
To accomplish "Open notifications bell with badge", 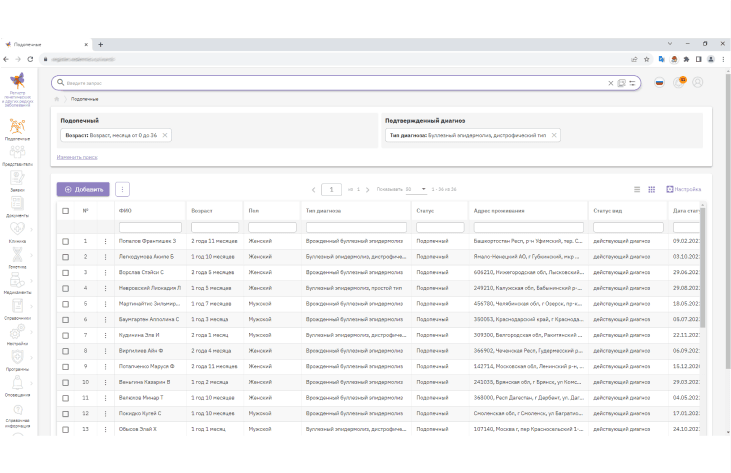I will [x=679, y=82].
